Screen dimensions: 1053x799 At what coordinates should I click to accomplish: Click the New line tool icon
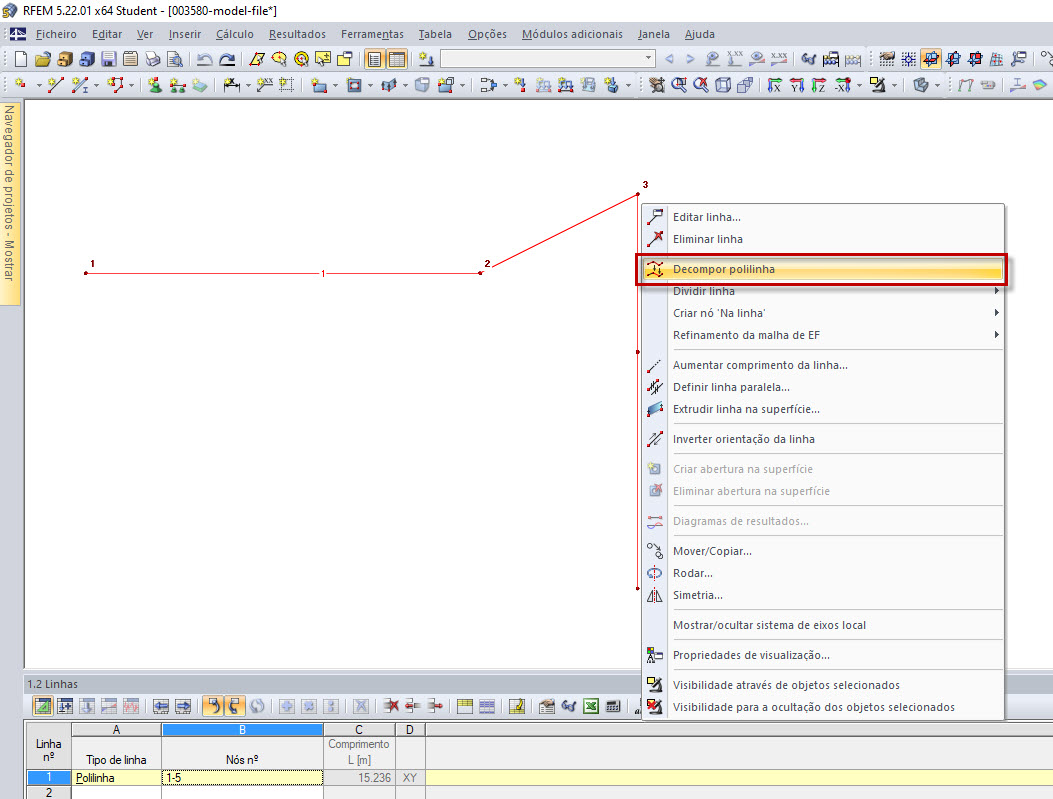(x=56, y=85)
